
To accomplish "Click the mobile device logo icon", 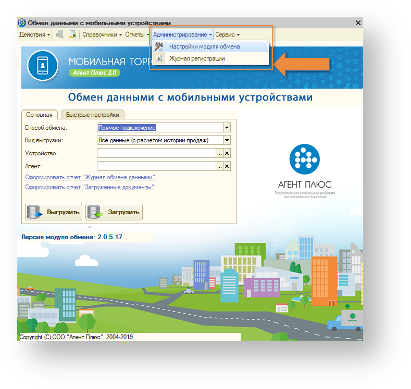I will (42, 66).
